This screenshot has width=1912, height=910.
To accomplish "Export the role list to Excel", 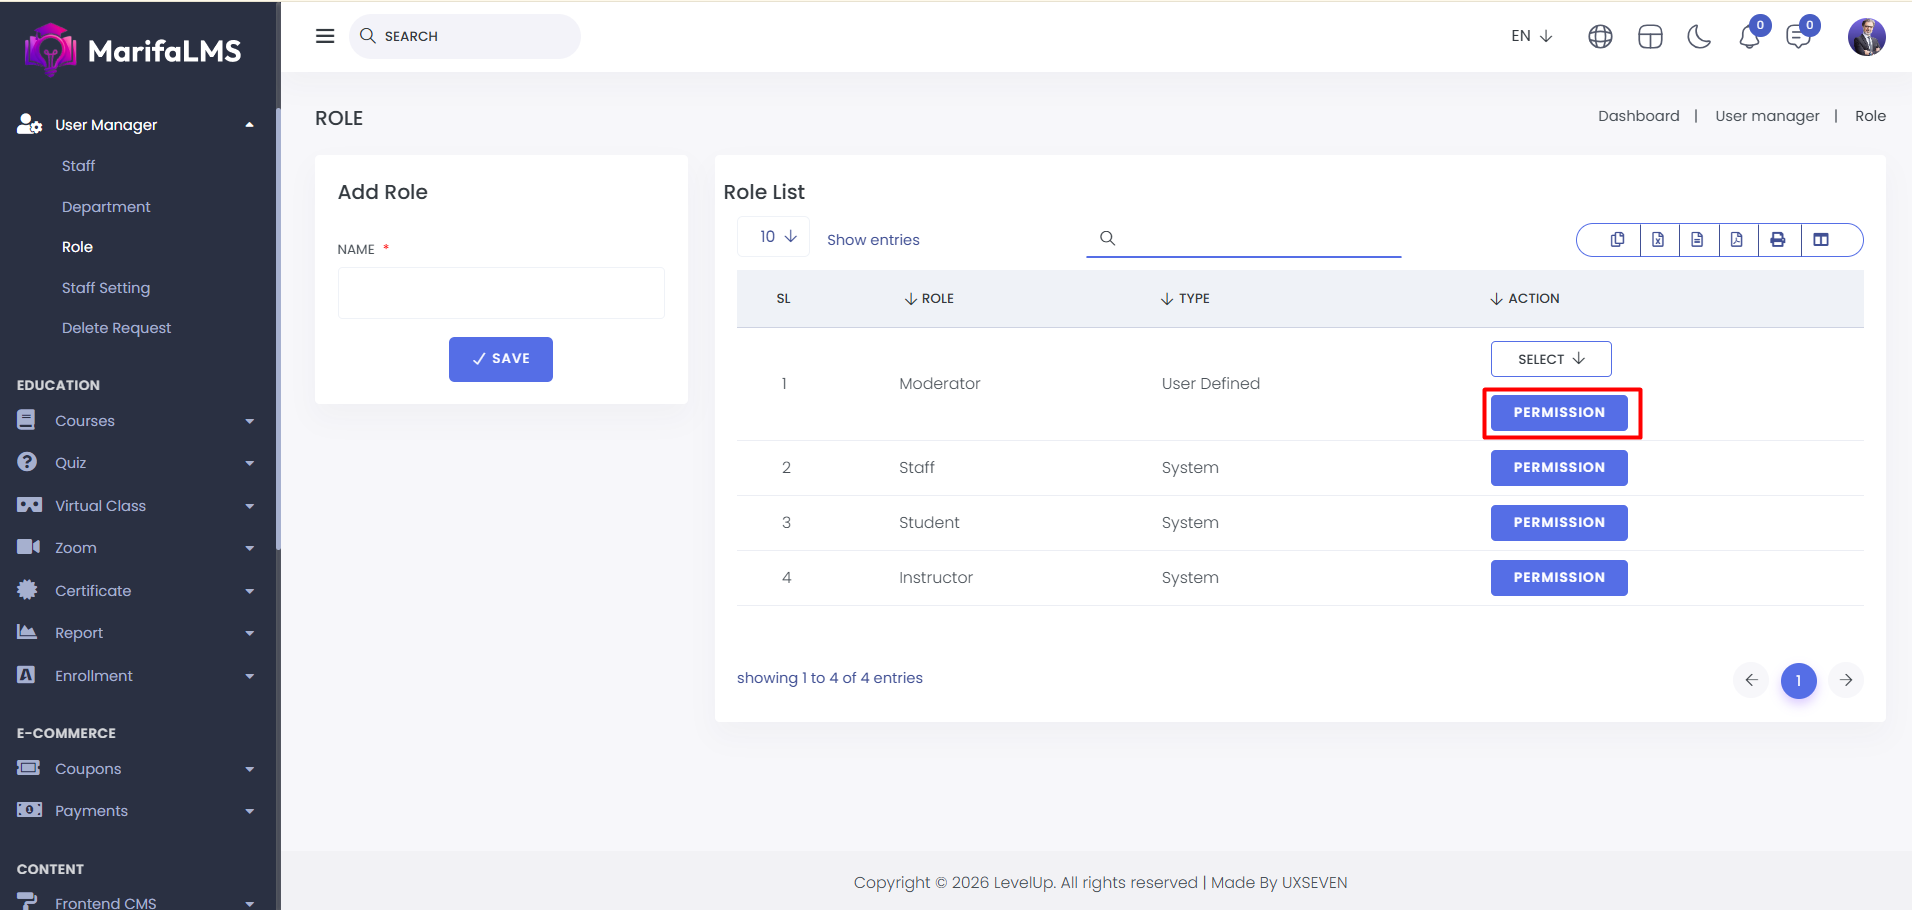I will point(1658,240).
